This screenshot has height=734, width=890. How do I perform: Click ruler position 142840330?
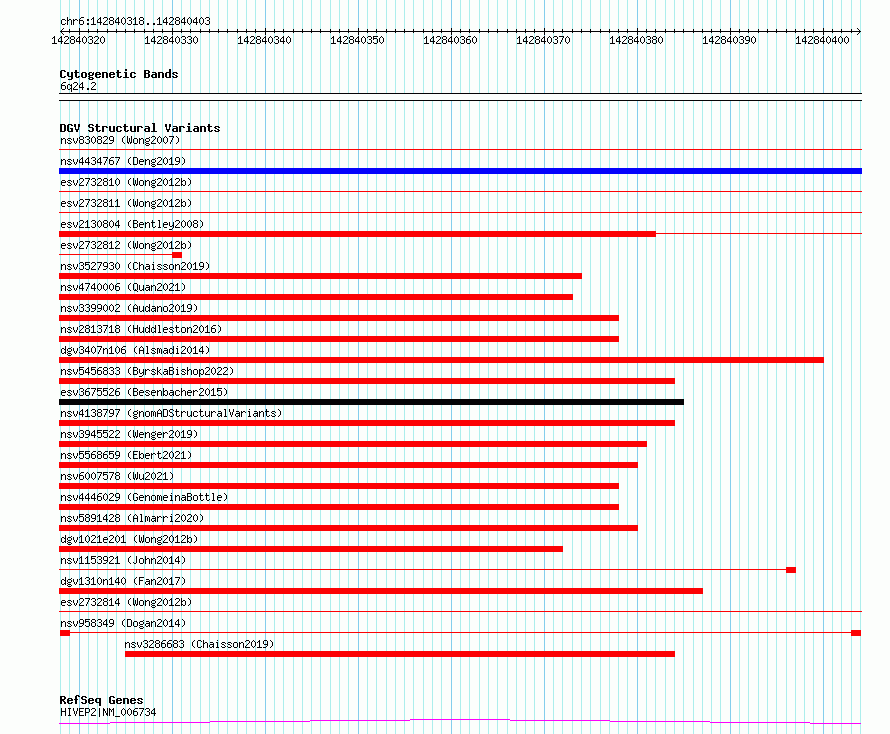[x=171, y=40]
